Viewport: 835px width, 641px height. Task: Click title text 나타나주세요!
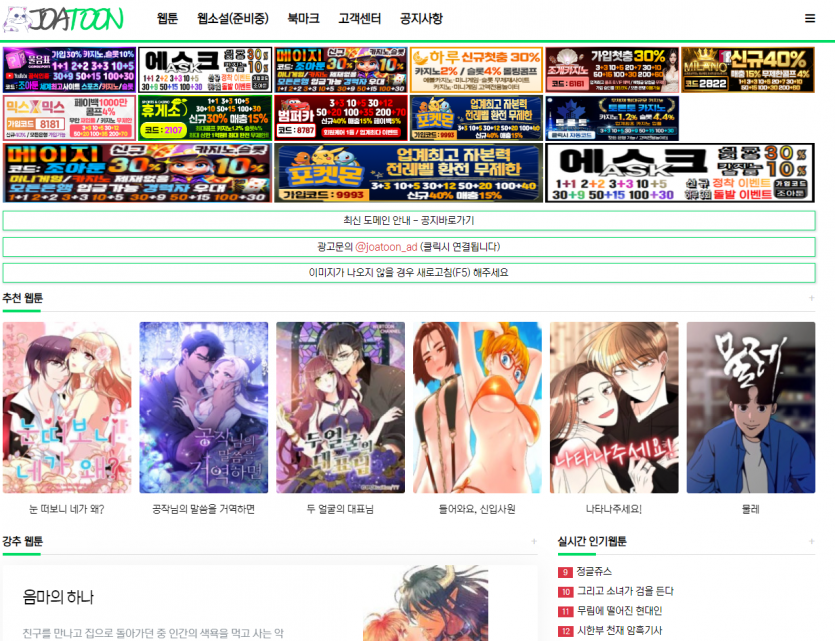coord(614,509)
